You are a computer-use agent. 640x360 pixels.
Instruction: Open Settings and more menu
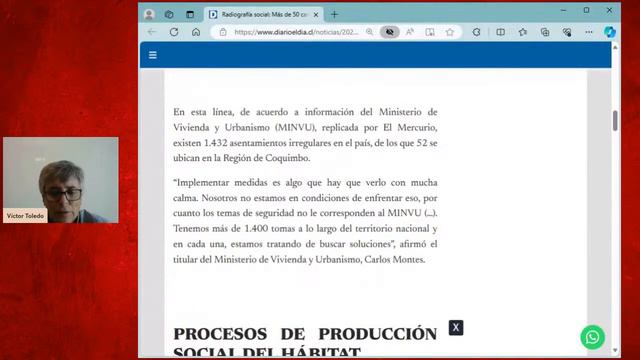click(589, 32)
